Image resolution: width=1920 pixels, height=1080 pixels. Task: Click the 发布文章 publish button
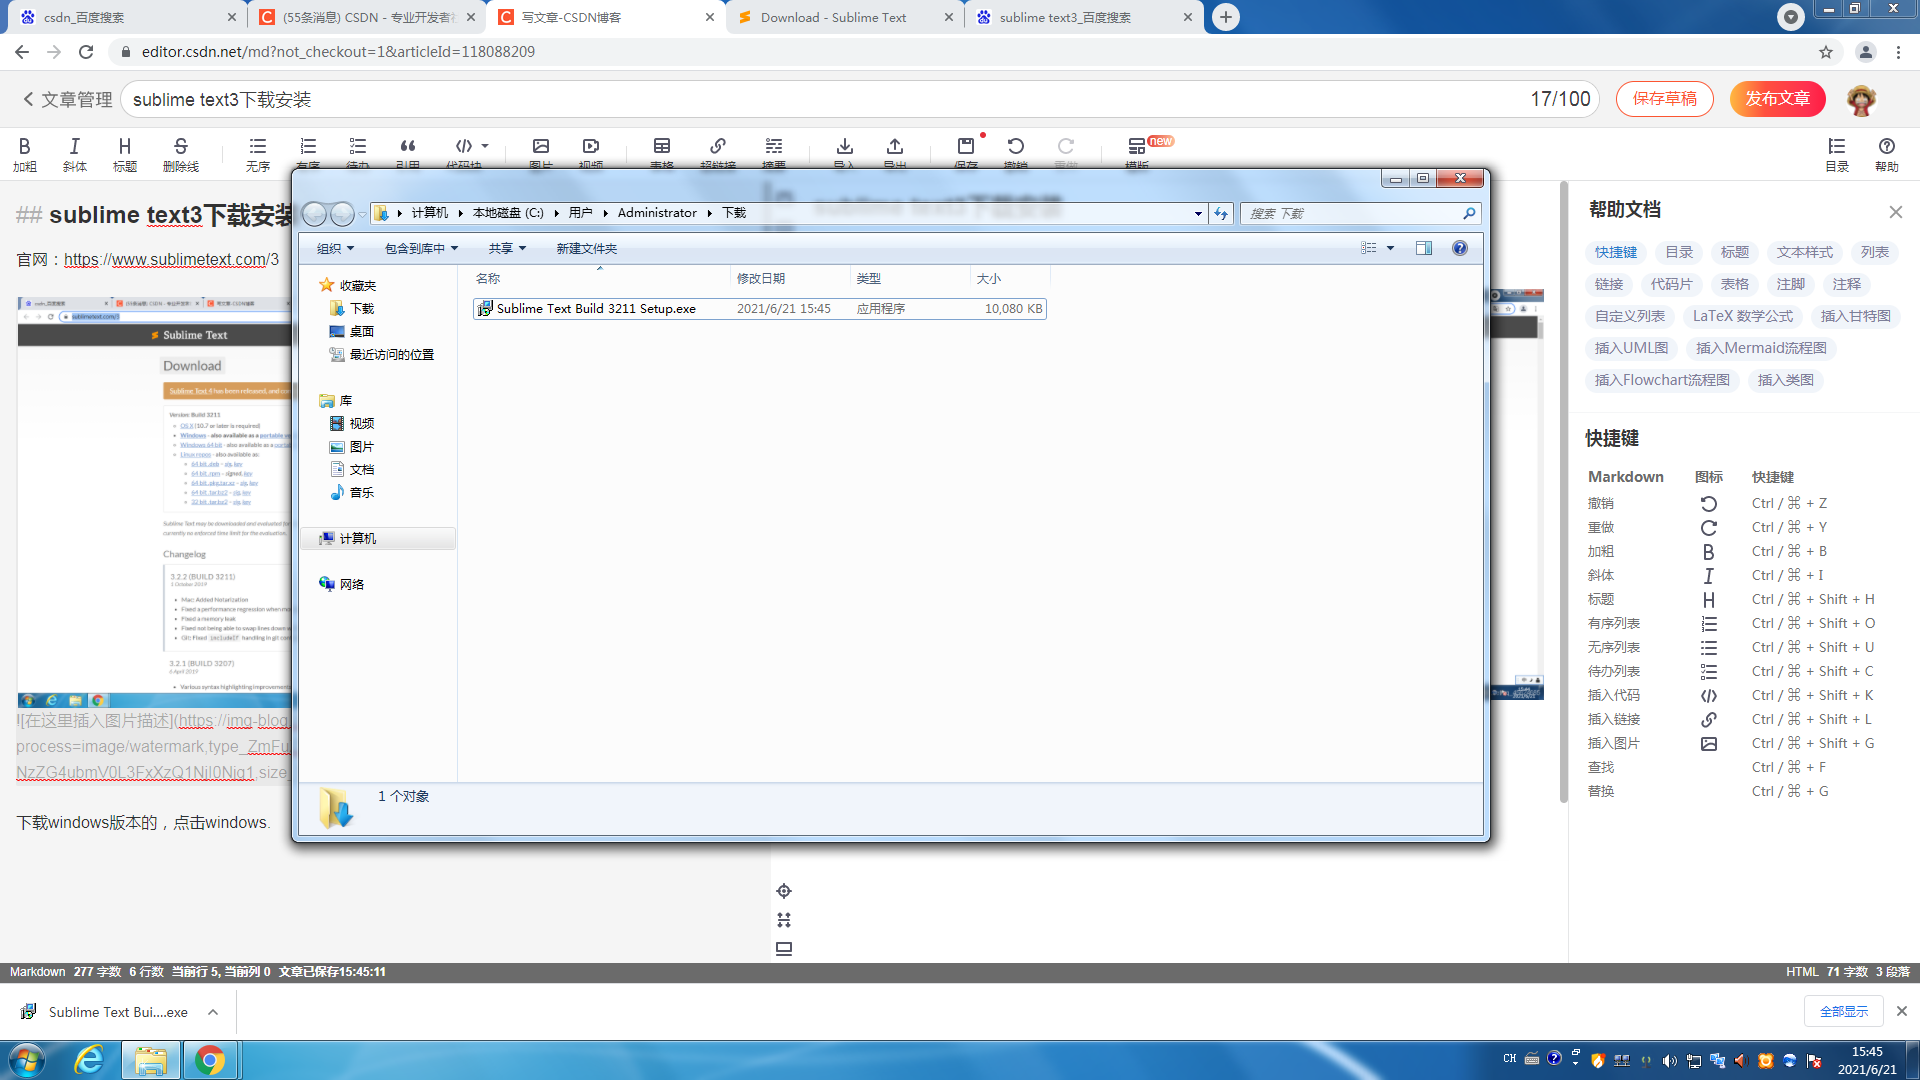coord(1777,99)
